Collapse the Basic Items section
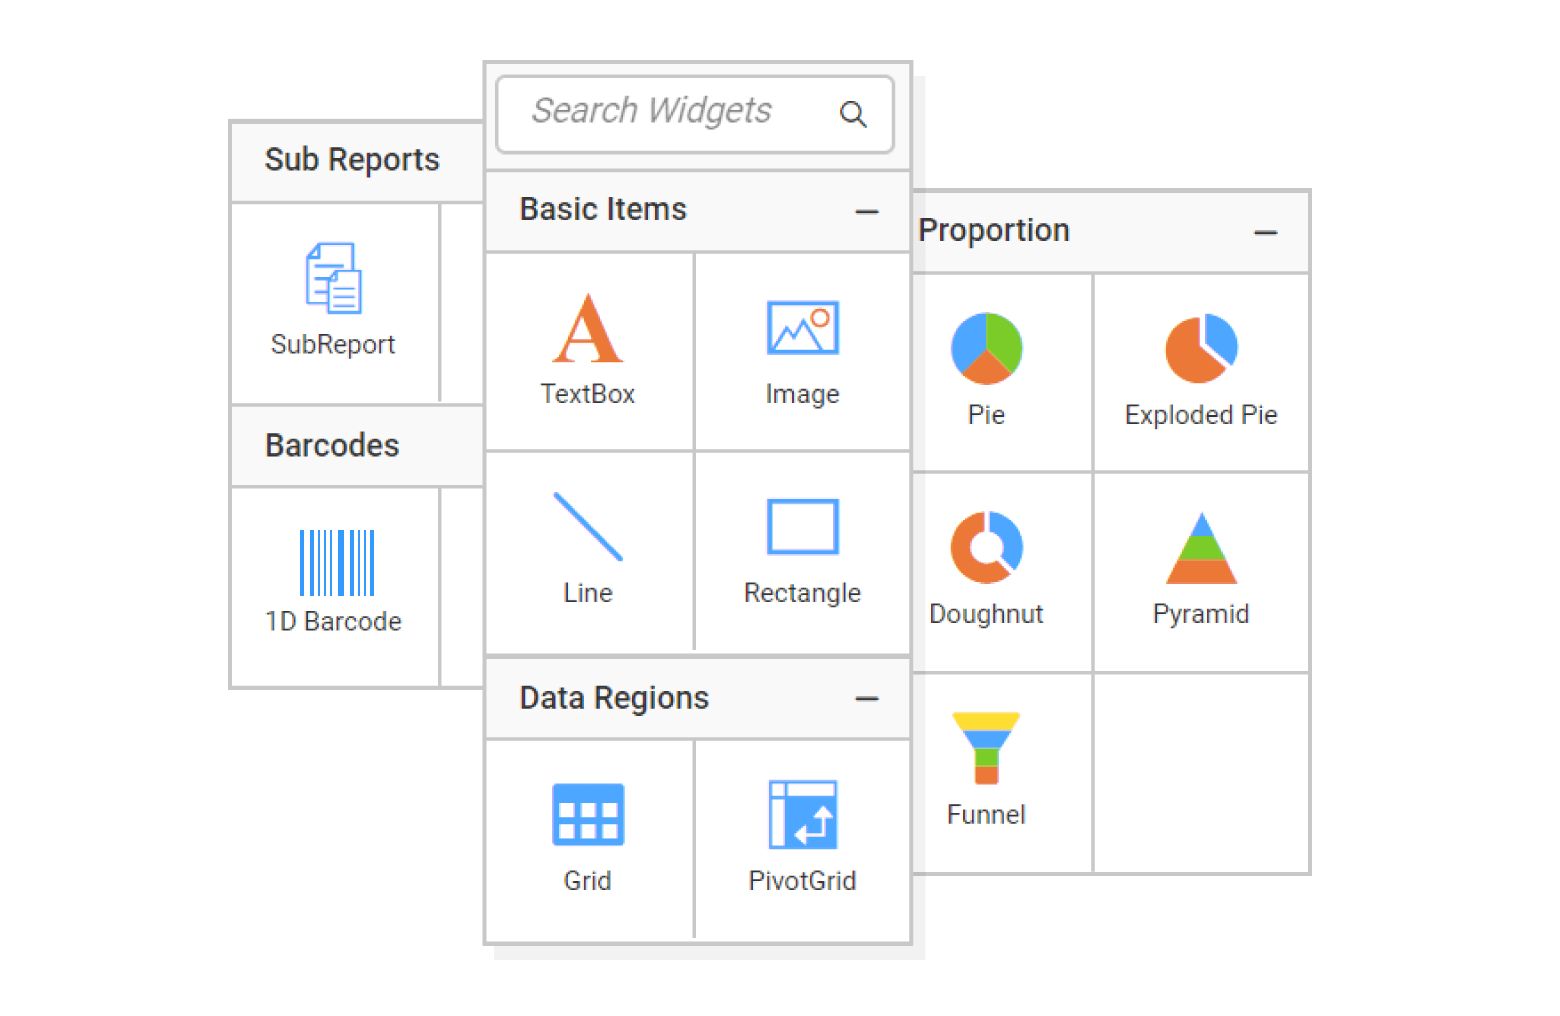The height and width of the screenshot is (1016, 1560). pyautogui.click(x=866, y=211)
